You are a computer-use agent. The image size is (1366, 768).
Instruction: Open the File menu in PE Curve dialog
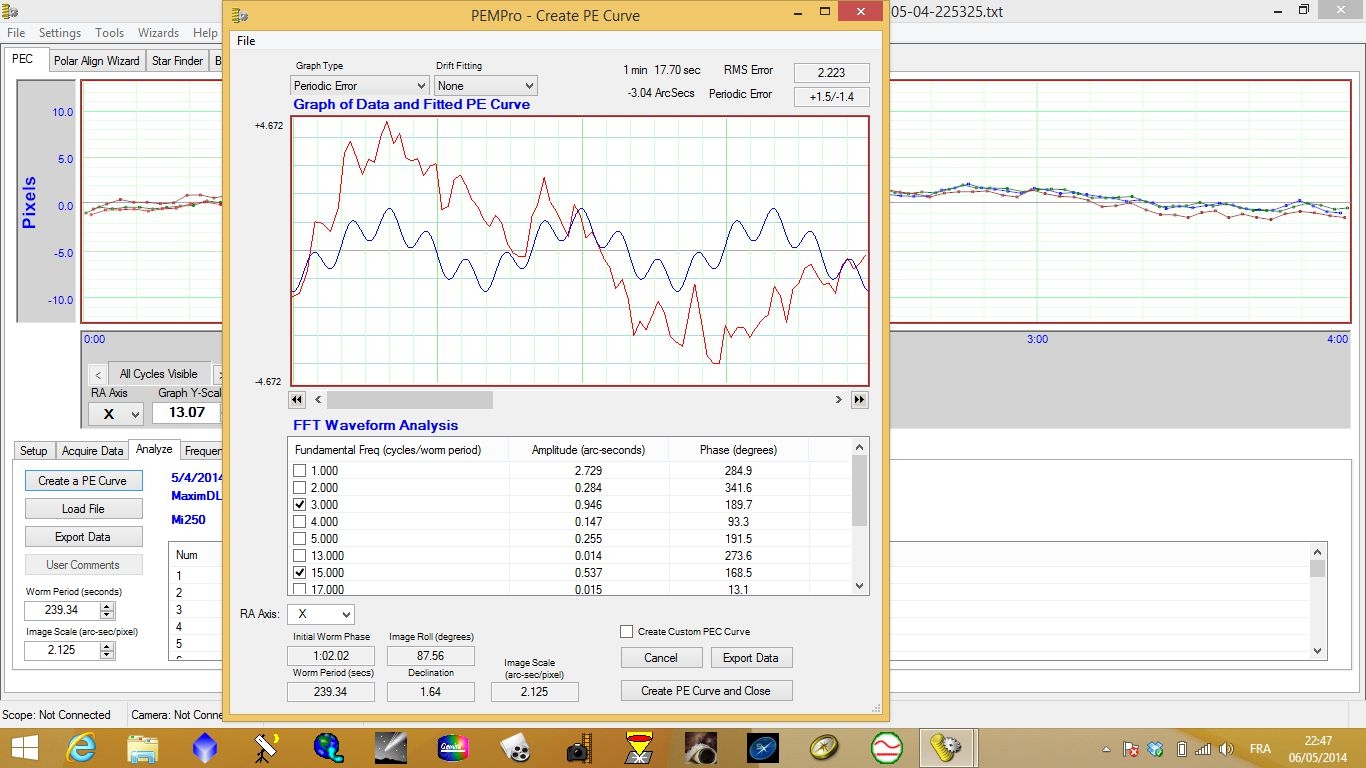tap(246, 41)
